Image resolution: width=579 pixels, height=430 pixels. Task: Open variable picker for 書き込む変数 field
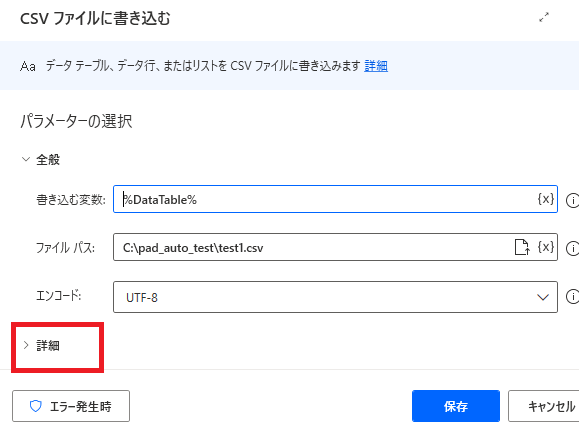(x=545, y=199)
